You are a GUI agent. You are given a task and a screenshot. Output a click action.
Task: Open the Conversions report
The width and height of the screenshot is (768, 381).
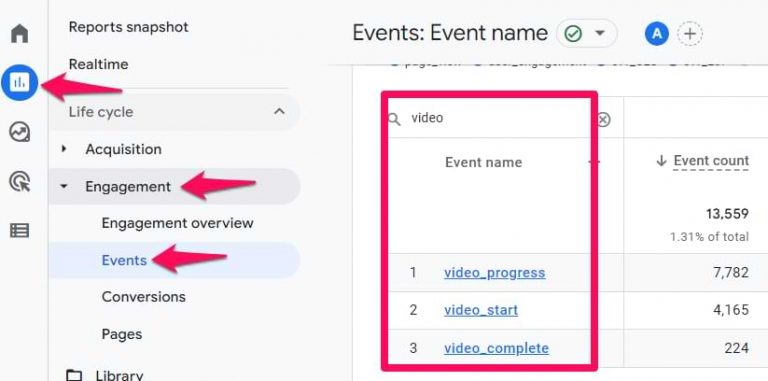(144, 297)
